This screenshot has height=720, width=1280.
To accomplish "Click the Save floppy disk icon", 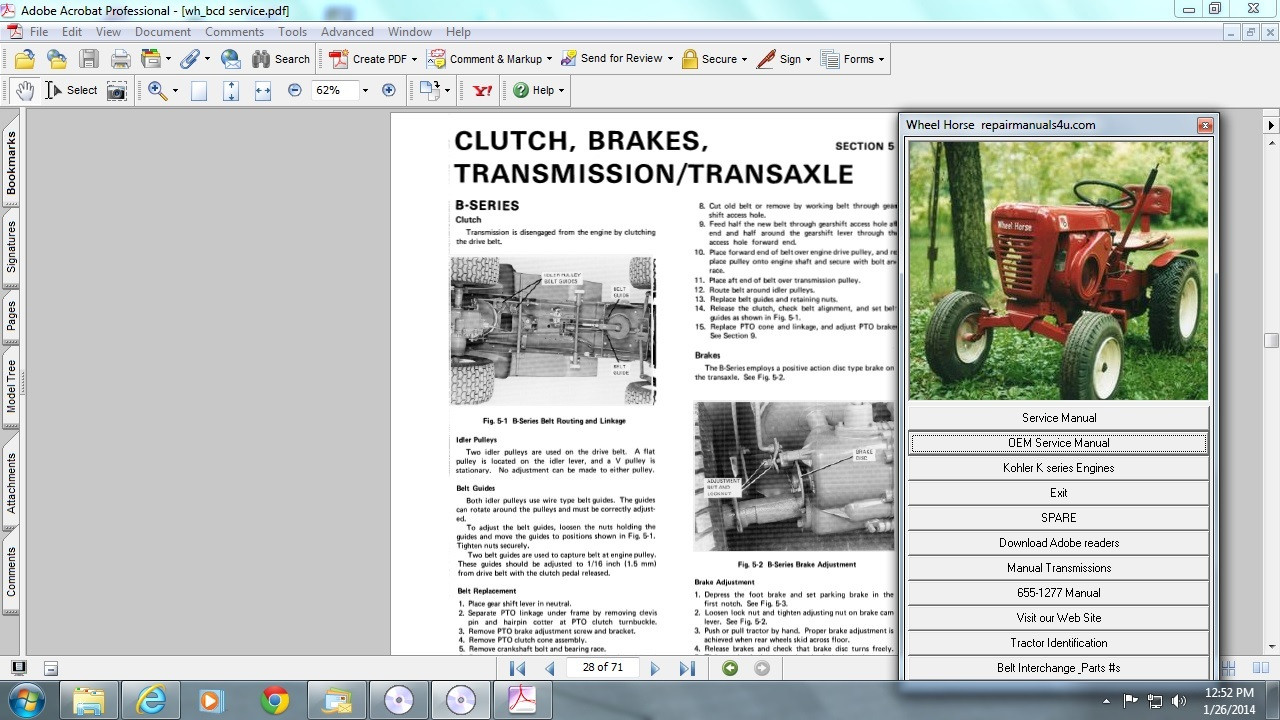I will (89, 59).
